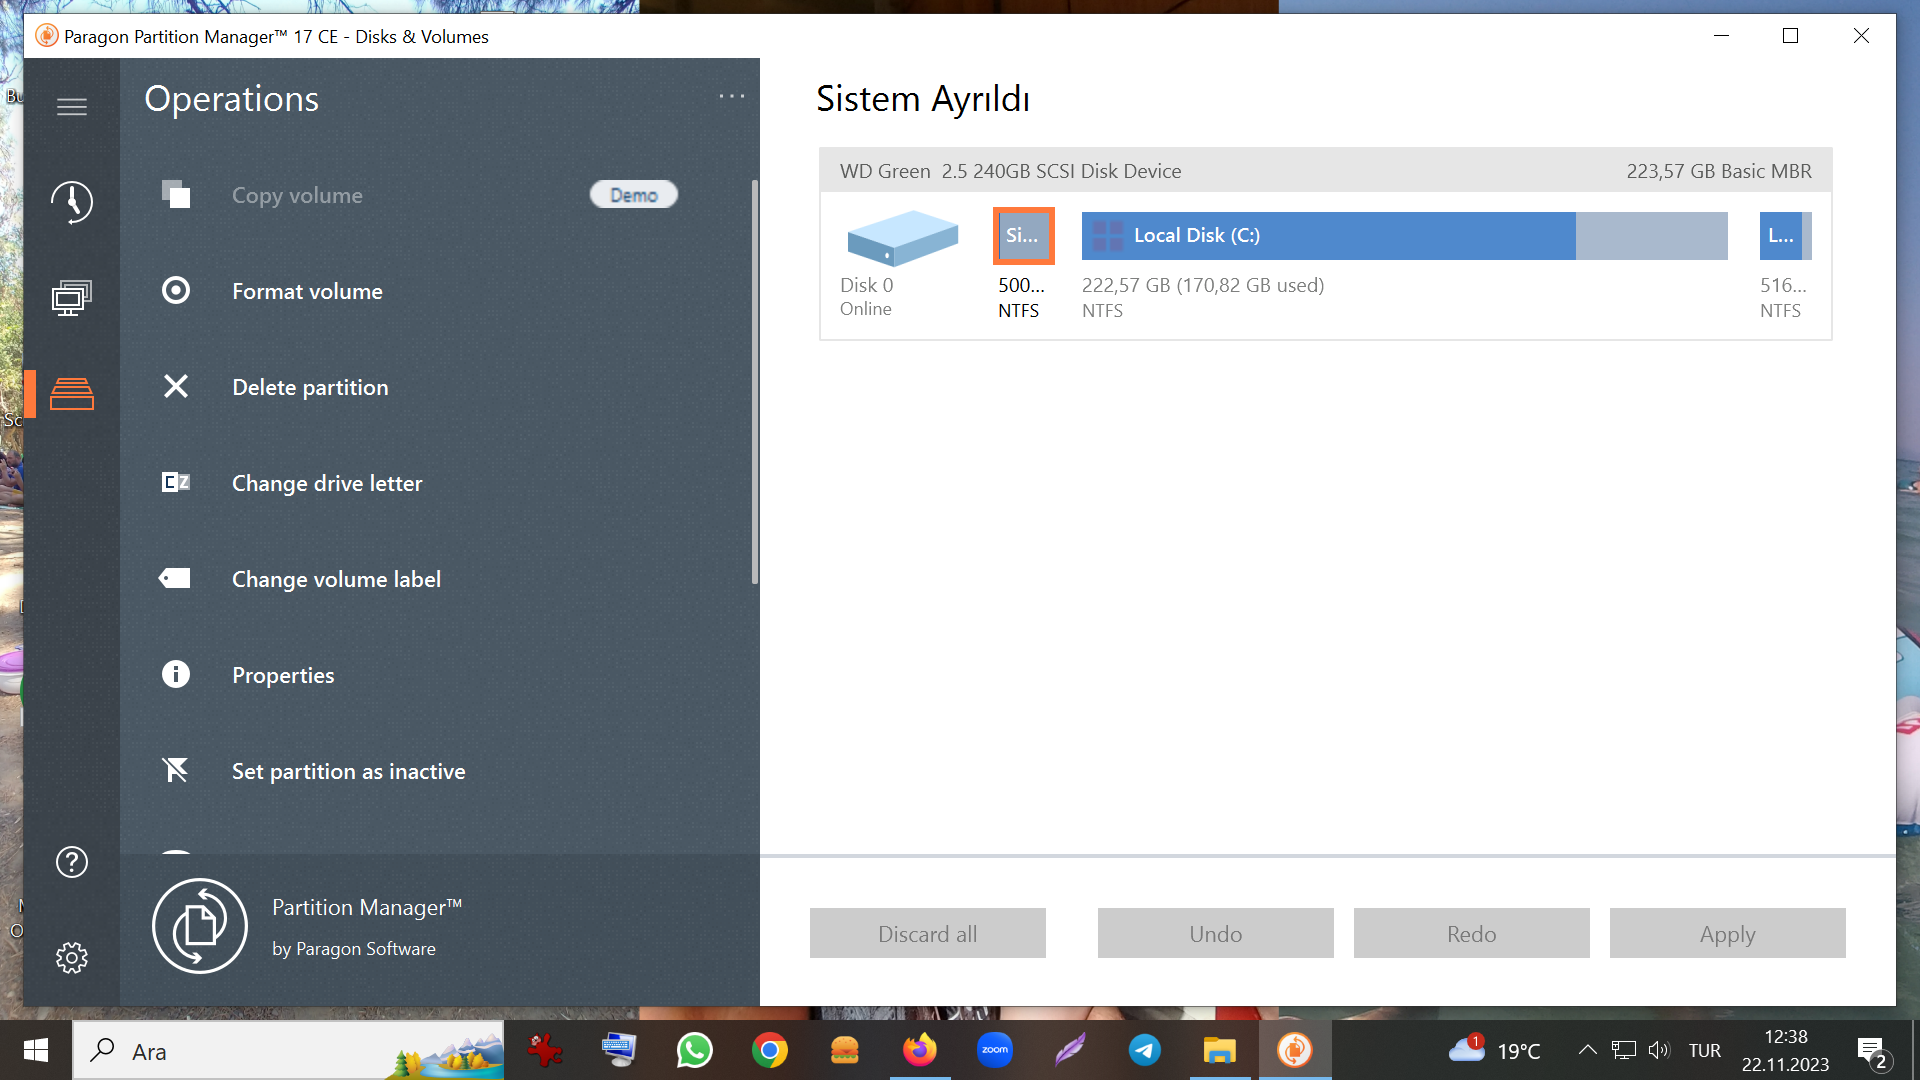Screen dimensions: 1920x1080
Task: Click the Change volume label tag icon
Action: [x=175, y=578]
